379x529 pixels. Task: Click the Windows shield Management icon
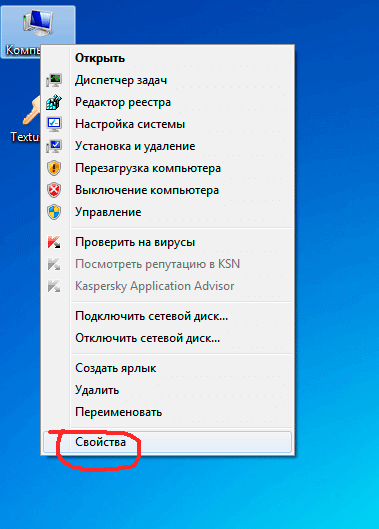point(54,212)
